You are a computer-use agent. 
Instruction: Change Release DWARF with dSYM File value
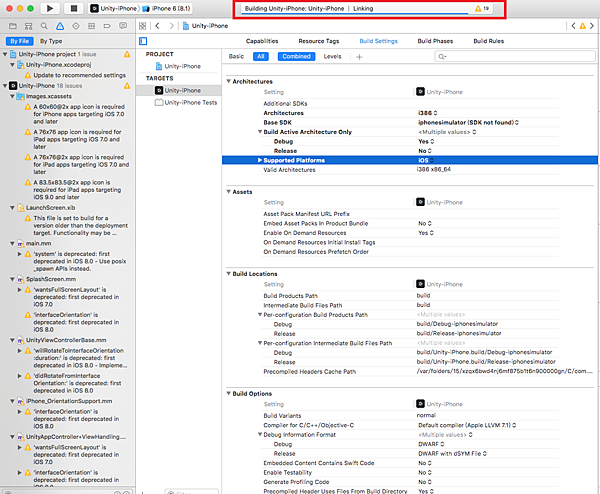453,453
